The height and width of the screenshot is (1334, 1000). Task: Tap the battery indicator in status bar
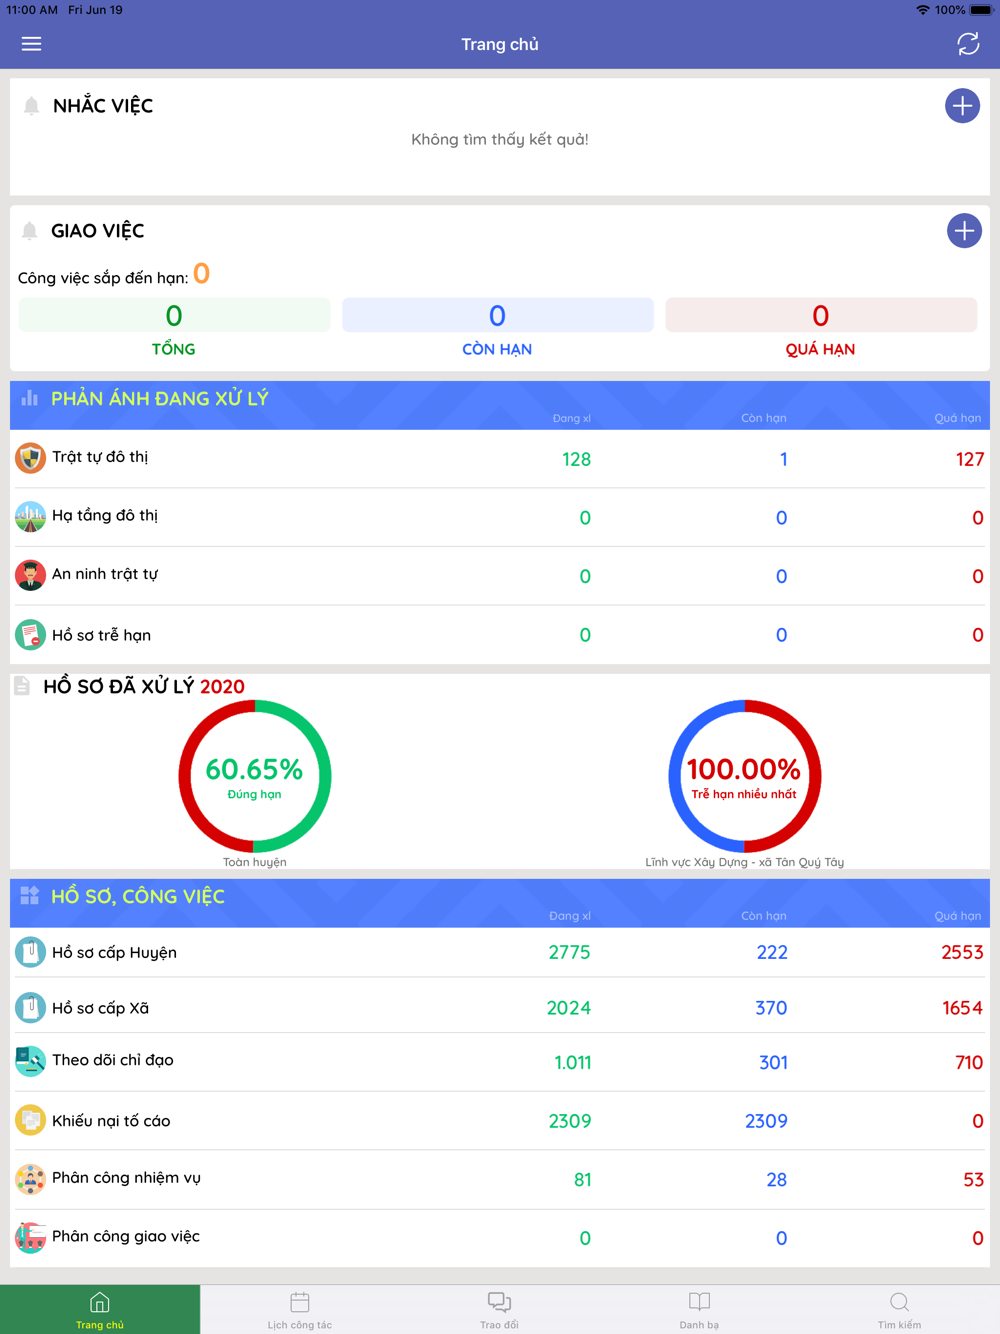point(981,10)
